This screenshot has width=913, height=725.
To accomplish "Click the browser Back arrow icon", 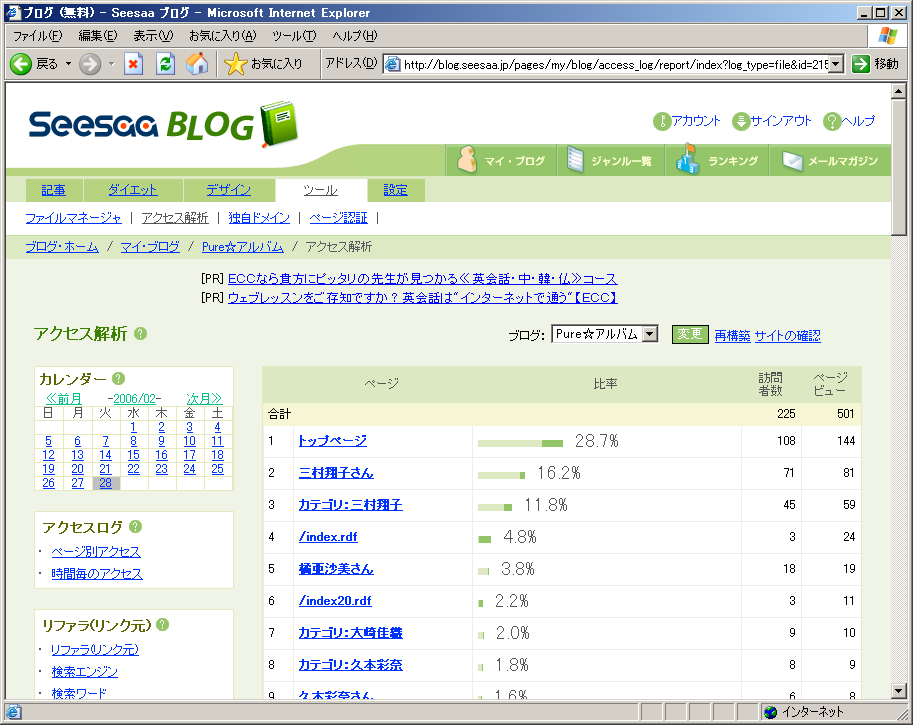I will point(21,63).
